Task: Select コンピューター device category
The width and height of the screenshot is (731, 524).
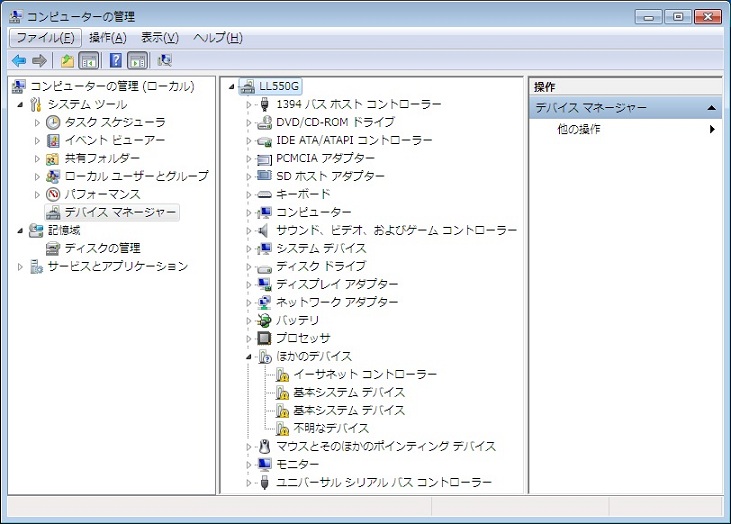Action: click(x=314, y=213)
